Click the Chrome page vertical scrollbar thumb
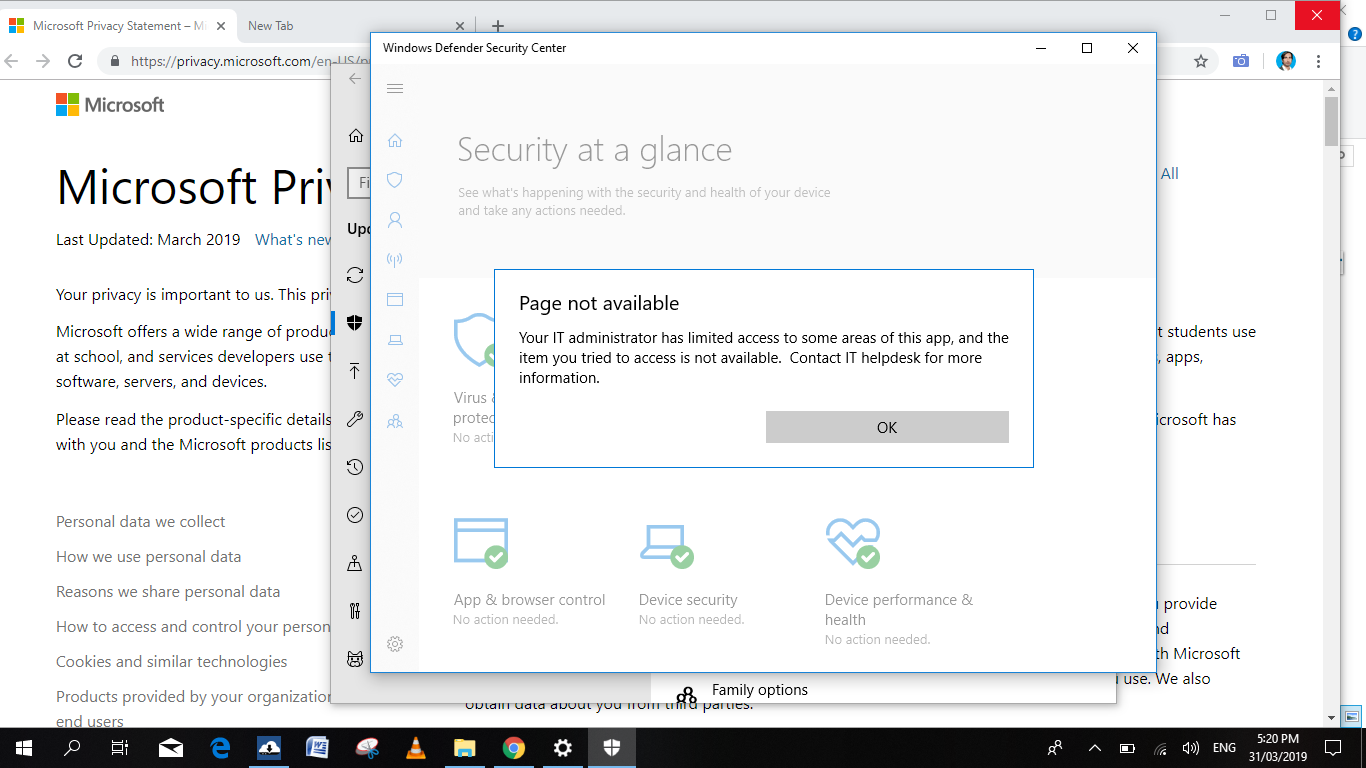1366x768 pixels. (x=1331, y=122)
